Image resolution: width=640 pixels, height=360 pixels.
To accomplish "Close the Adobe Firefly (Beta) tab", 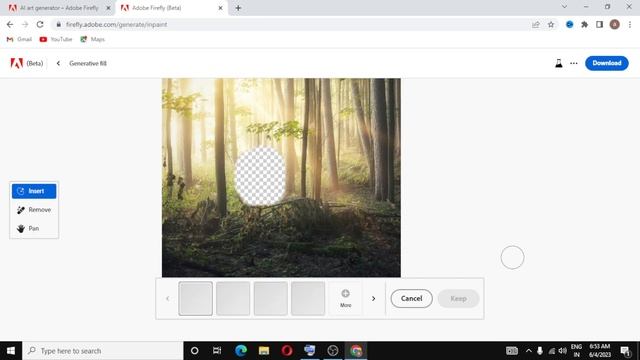I will 220,8.
